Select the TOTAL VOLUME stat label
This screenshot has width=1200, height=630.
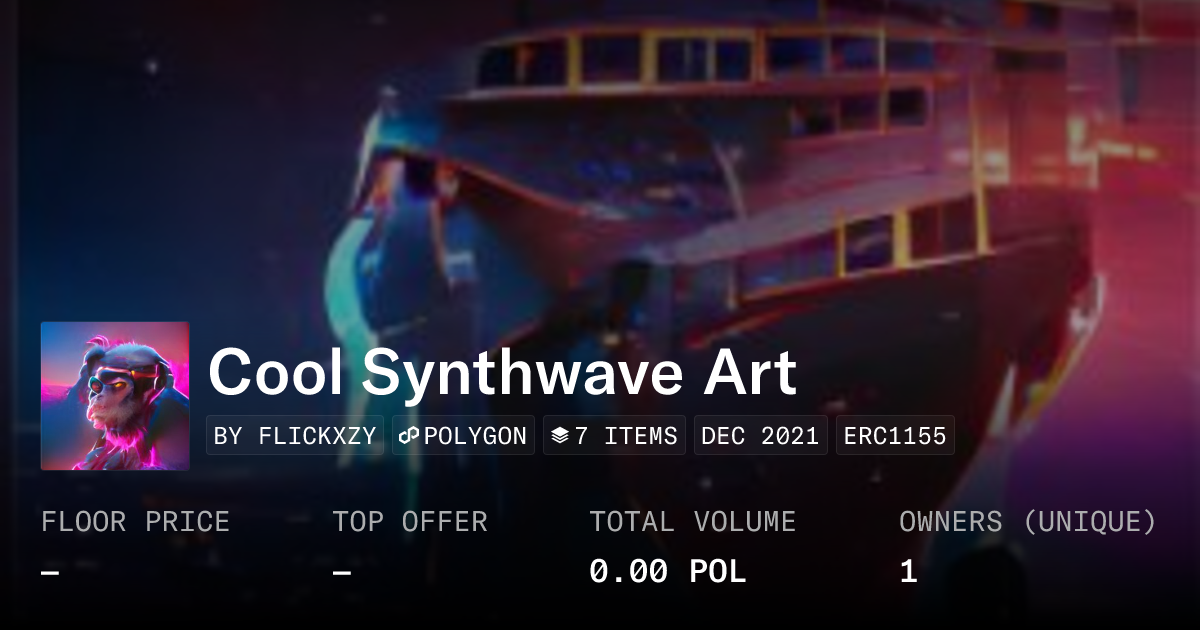point(693,522)
